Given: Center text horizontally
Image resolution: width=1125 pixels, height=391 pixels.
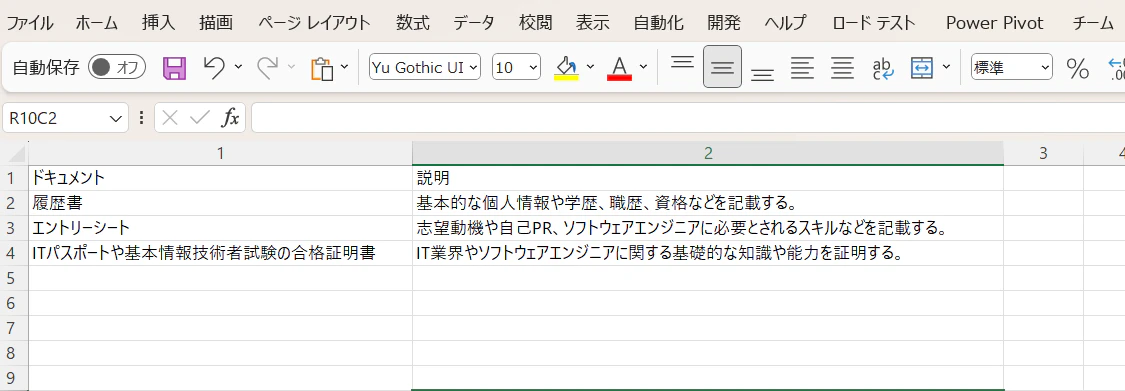Looking at the screenshot, I should [842, 67].
